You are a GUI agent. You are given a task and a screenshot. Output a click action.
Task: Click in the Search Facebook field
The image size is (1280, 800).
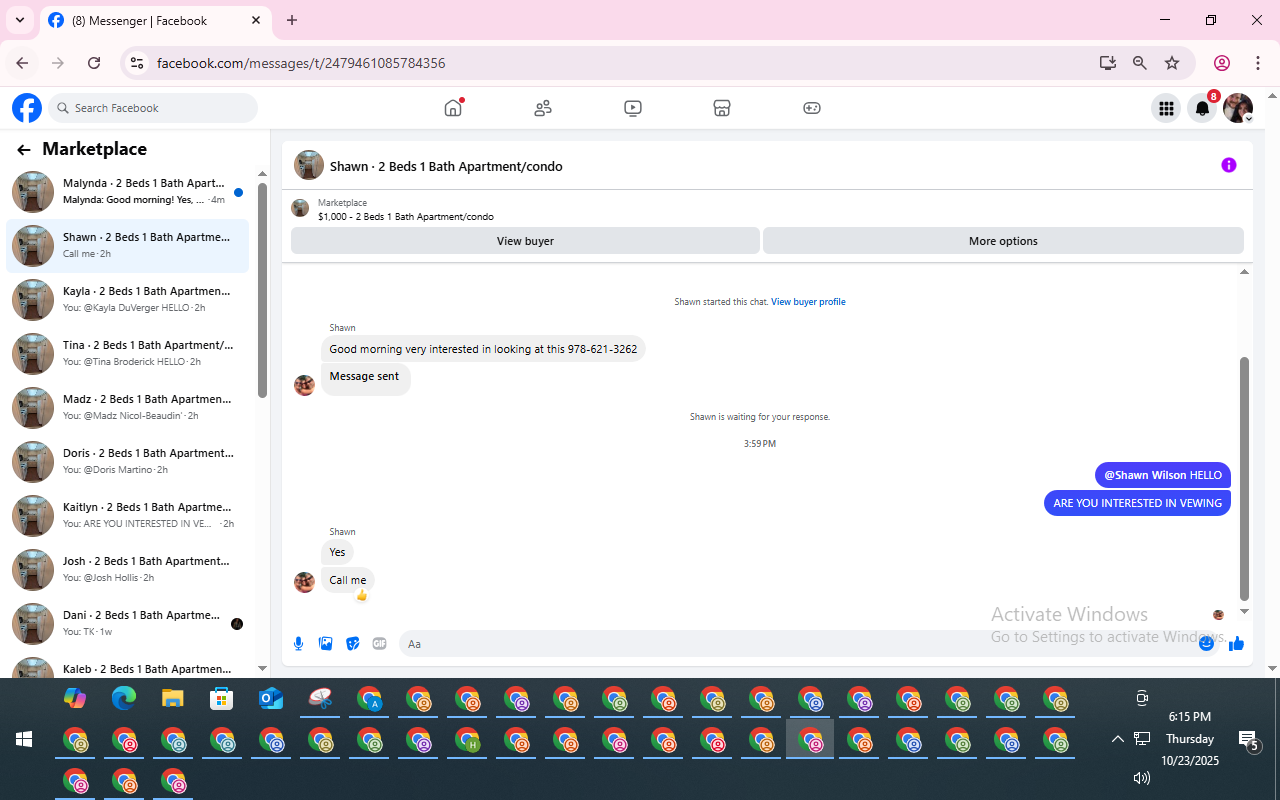click(152, 108)
